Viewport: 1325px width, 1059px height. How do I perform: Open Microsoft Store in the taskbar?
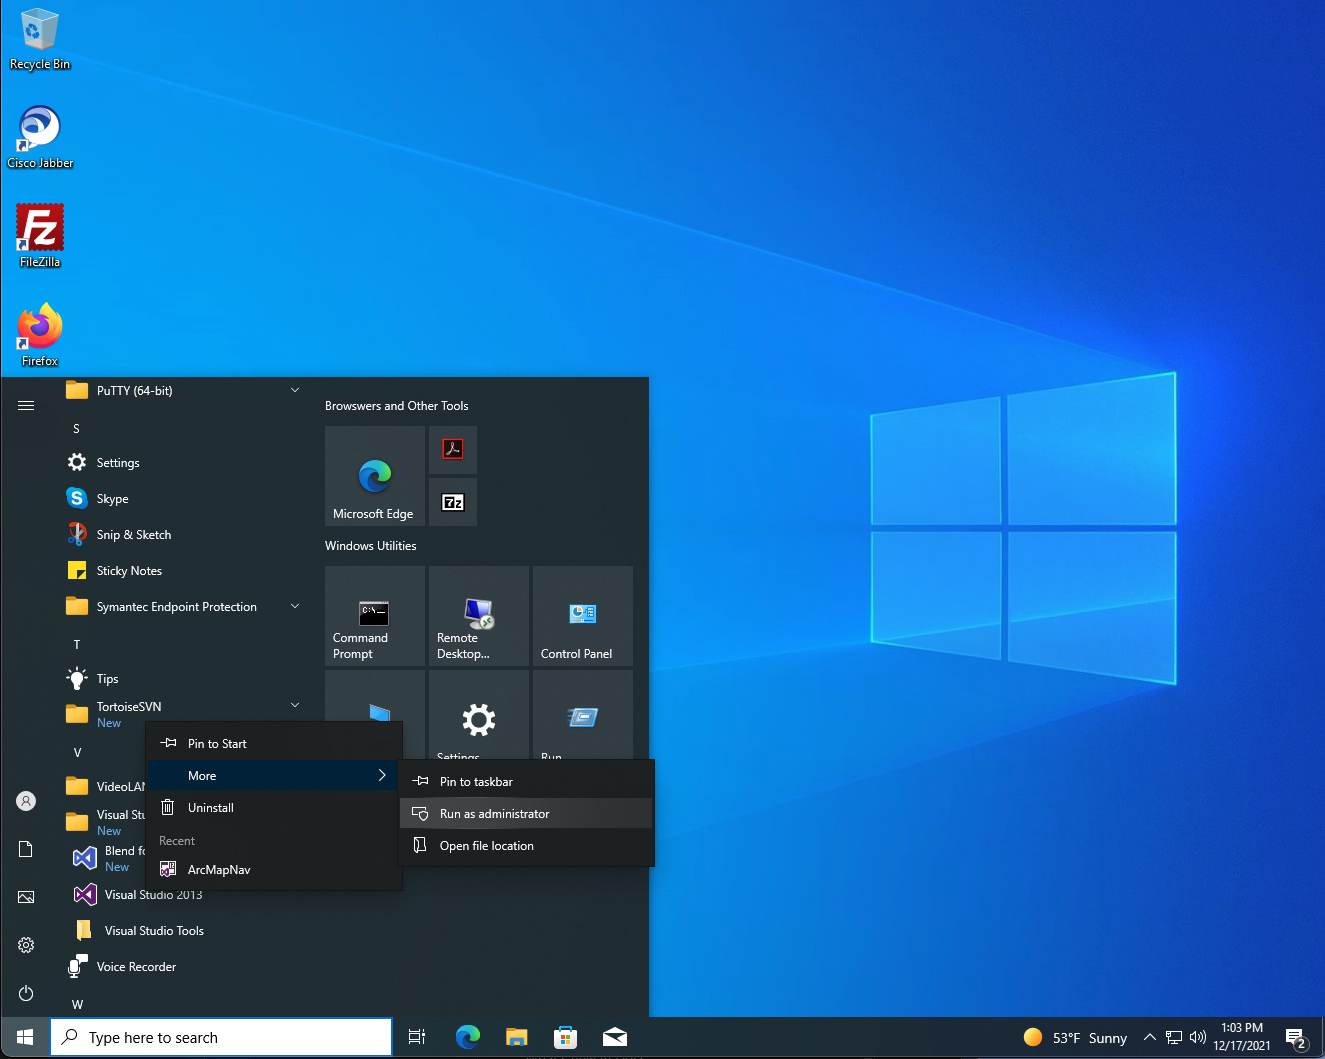[566, 1037]
